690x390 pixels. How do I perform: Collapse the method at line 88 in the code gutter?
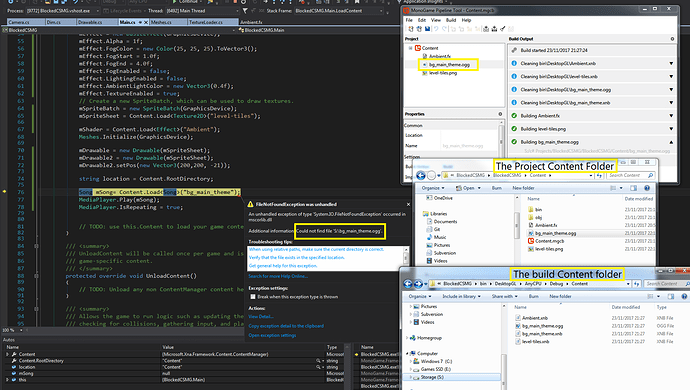(36, 276)
